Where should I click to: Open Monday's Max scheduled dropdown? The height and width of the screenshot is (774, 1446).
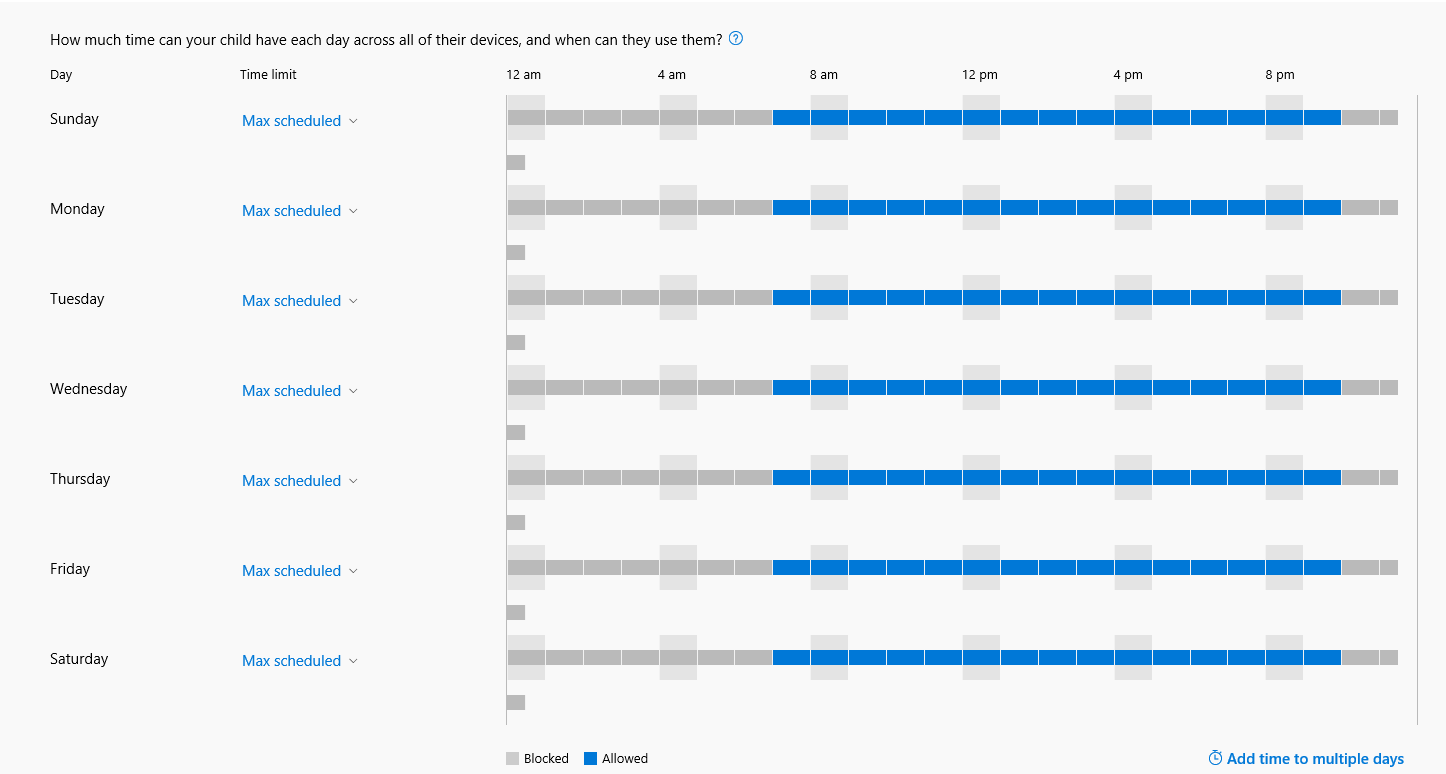coord(299,210)
